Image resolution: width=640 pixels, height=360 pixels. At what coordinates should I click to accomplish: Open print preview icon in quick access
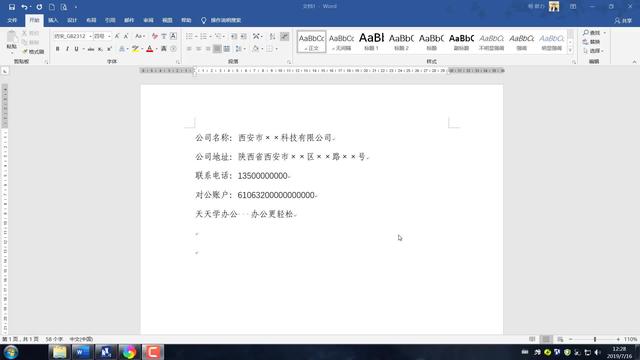point(64,7)
